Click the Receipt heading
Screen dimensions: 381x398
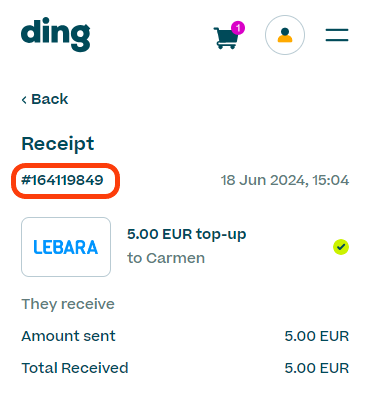click(58, 144)
